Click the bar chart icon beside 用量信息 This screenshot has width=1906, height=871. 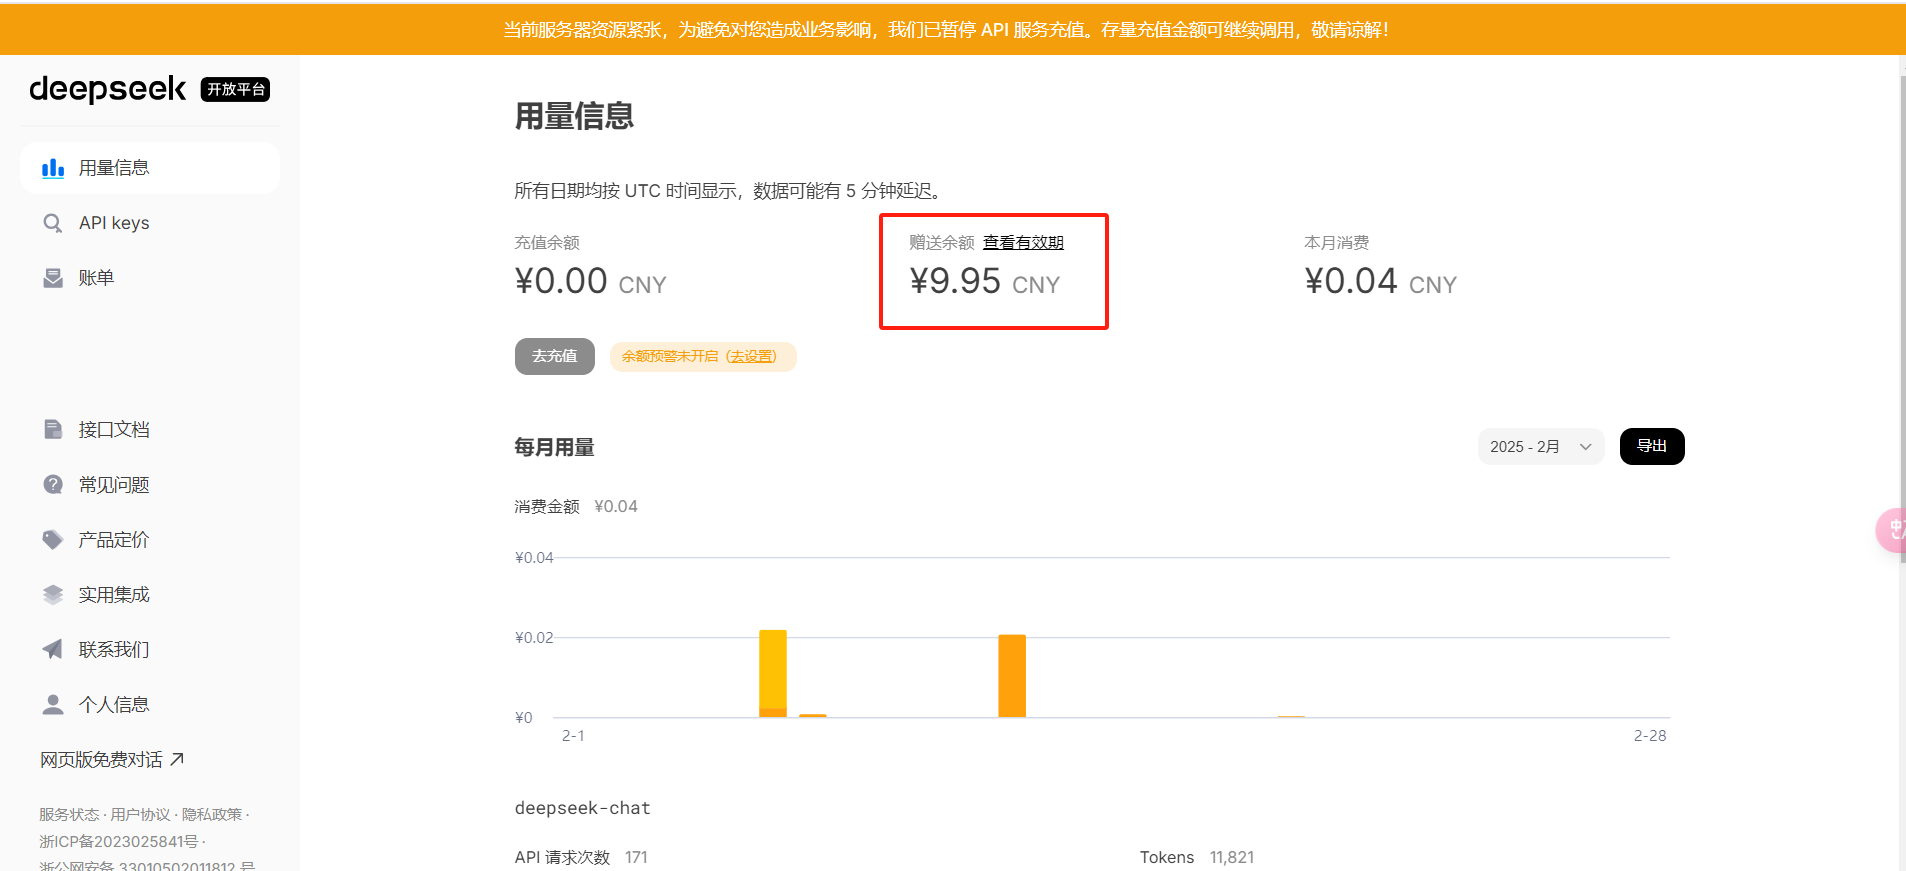click(x=53, y=168)
